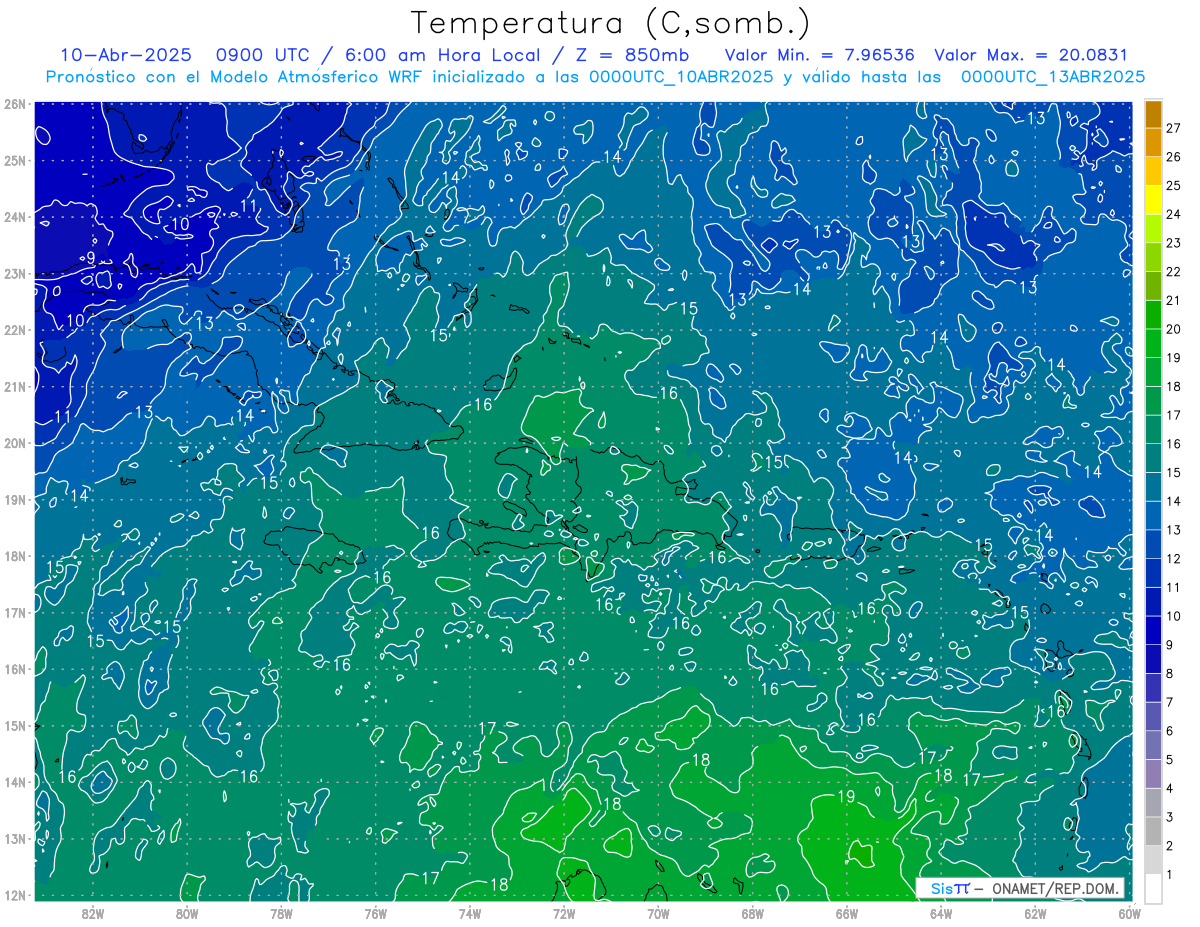Viewport: 1200px width, 927px height.
Task: Click longitude axis label '70W'
Action: [x=658, y=914]
